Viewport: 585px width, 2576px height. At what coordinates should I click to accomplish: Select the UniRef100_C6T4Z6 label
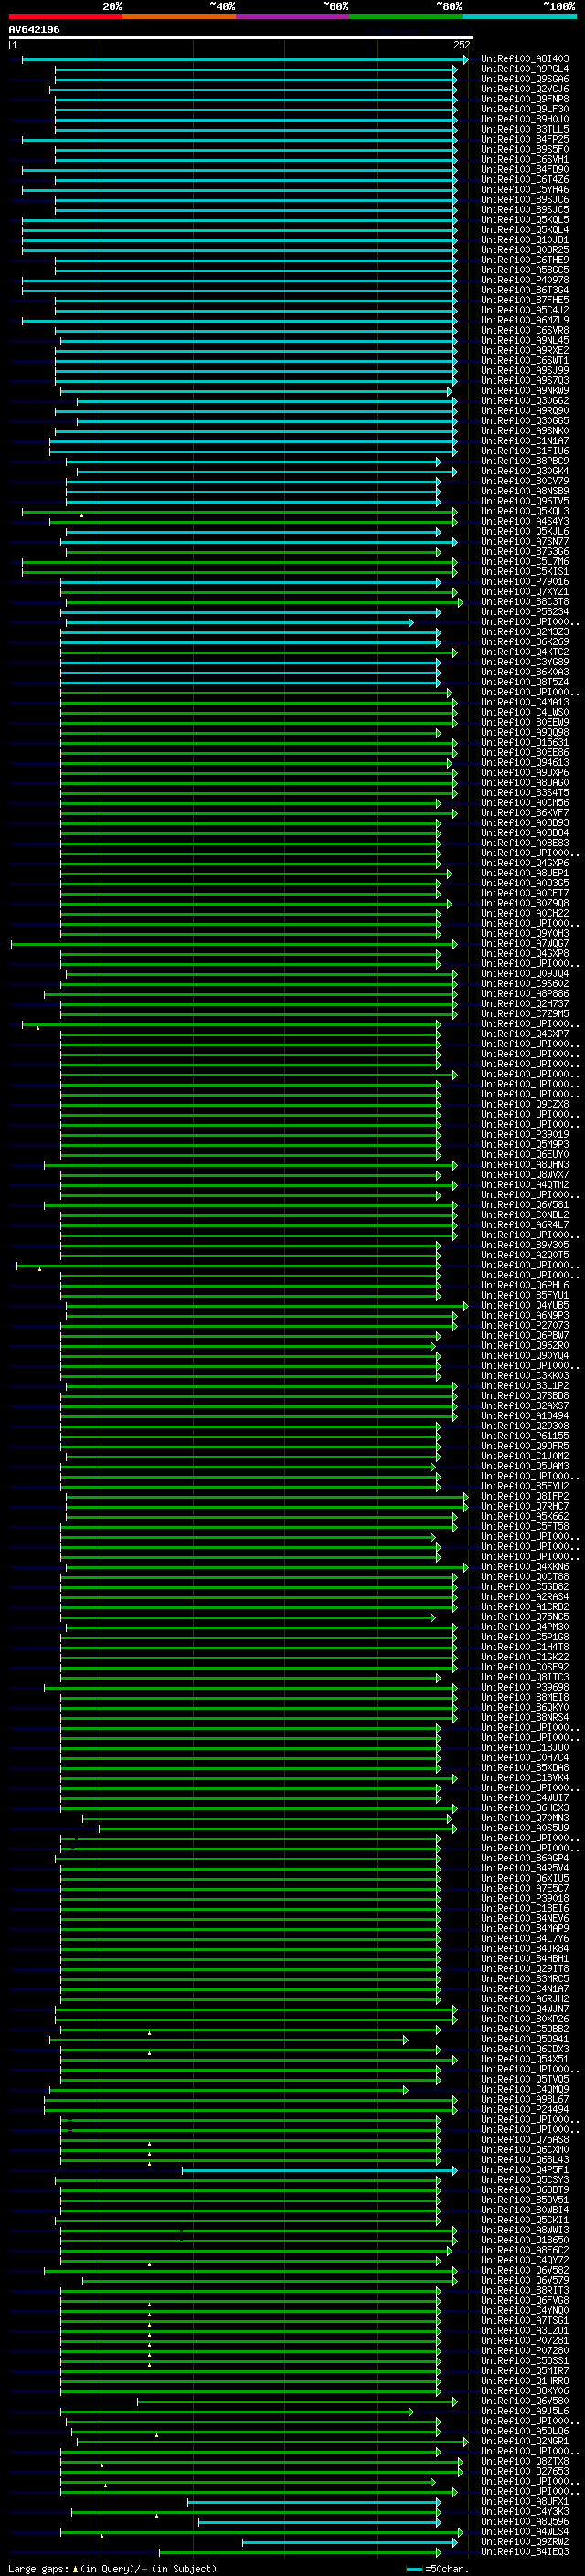tap(525, 179)
